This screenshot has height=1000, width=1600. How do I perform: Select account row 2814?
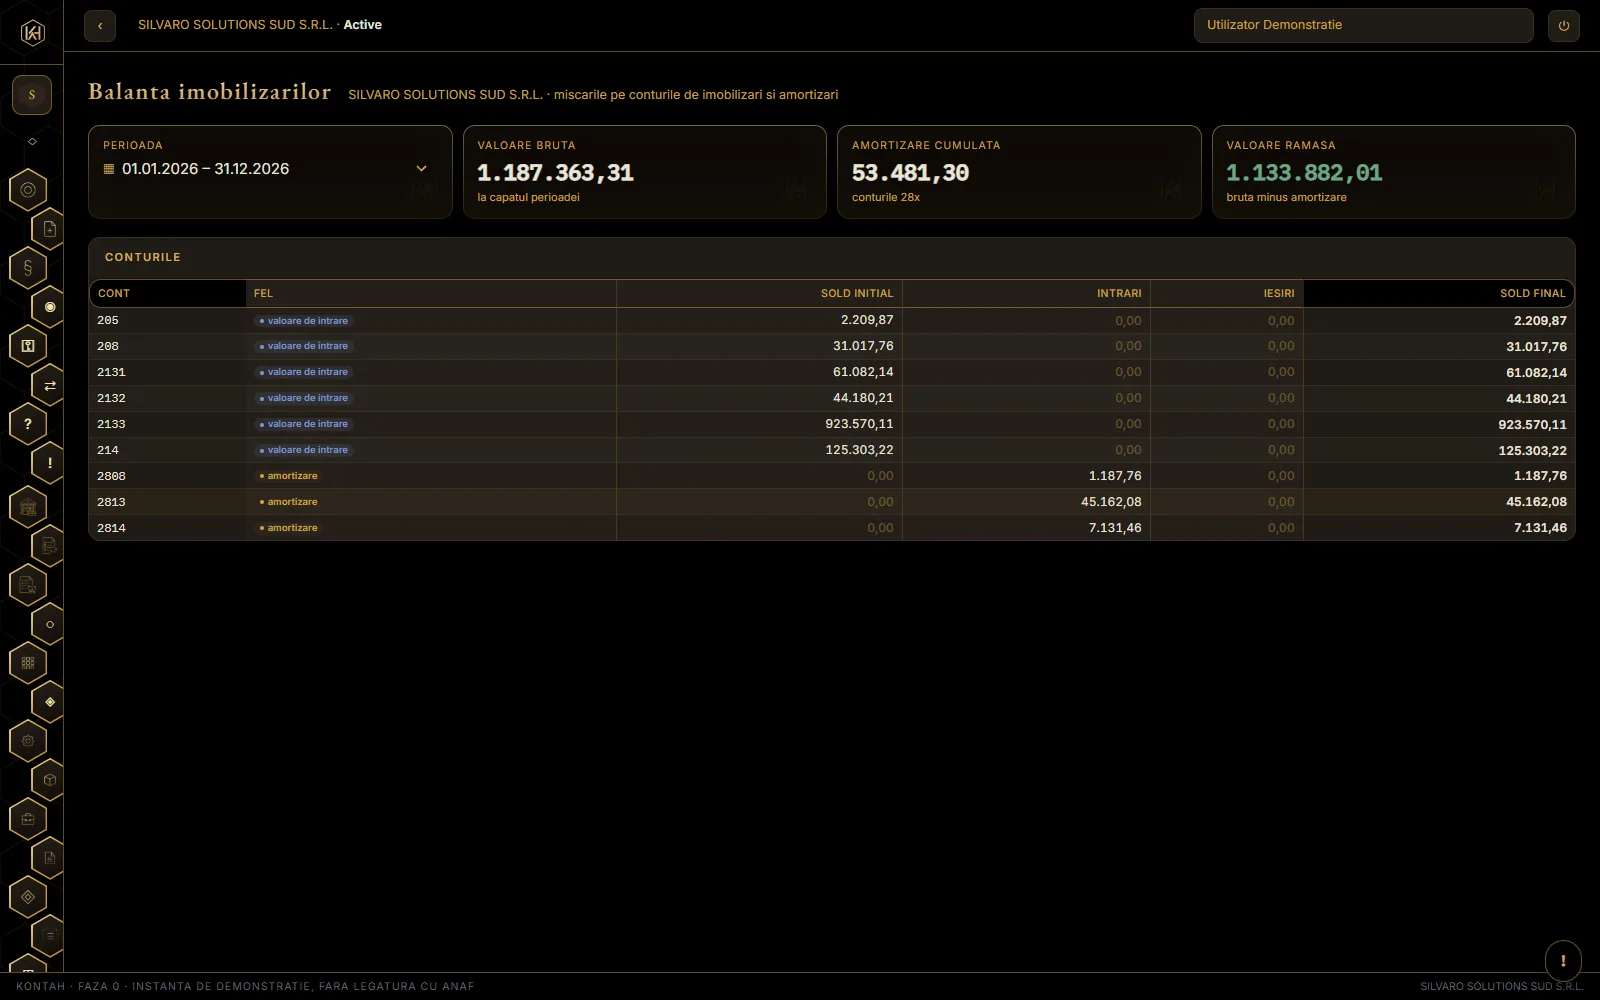(832, 528)
